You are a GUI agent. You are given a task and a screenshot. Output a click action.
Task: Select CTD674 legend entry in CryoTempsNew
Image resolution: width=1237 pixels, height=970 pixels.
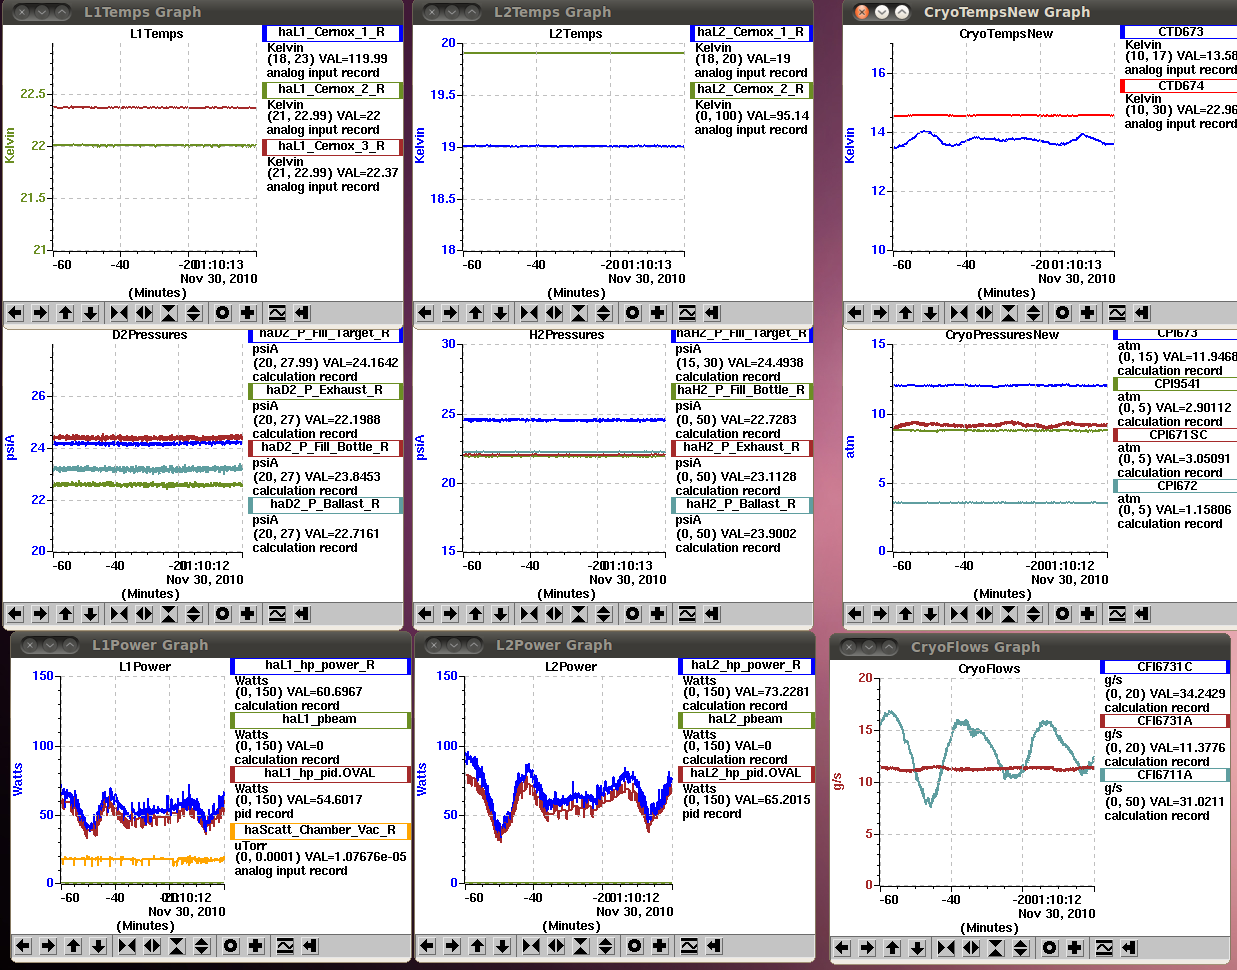(x=1179, y=86)
